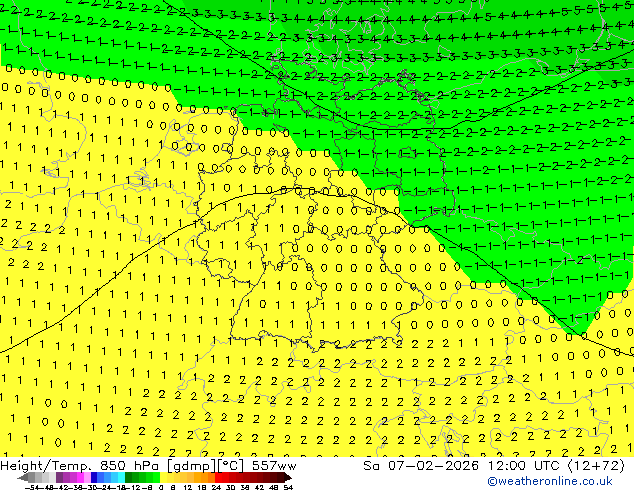Click the (12+72) forecast offset text

tap(597, 466)
